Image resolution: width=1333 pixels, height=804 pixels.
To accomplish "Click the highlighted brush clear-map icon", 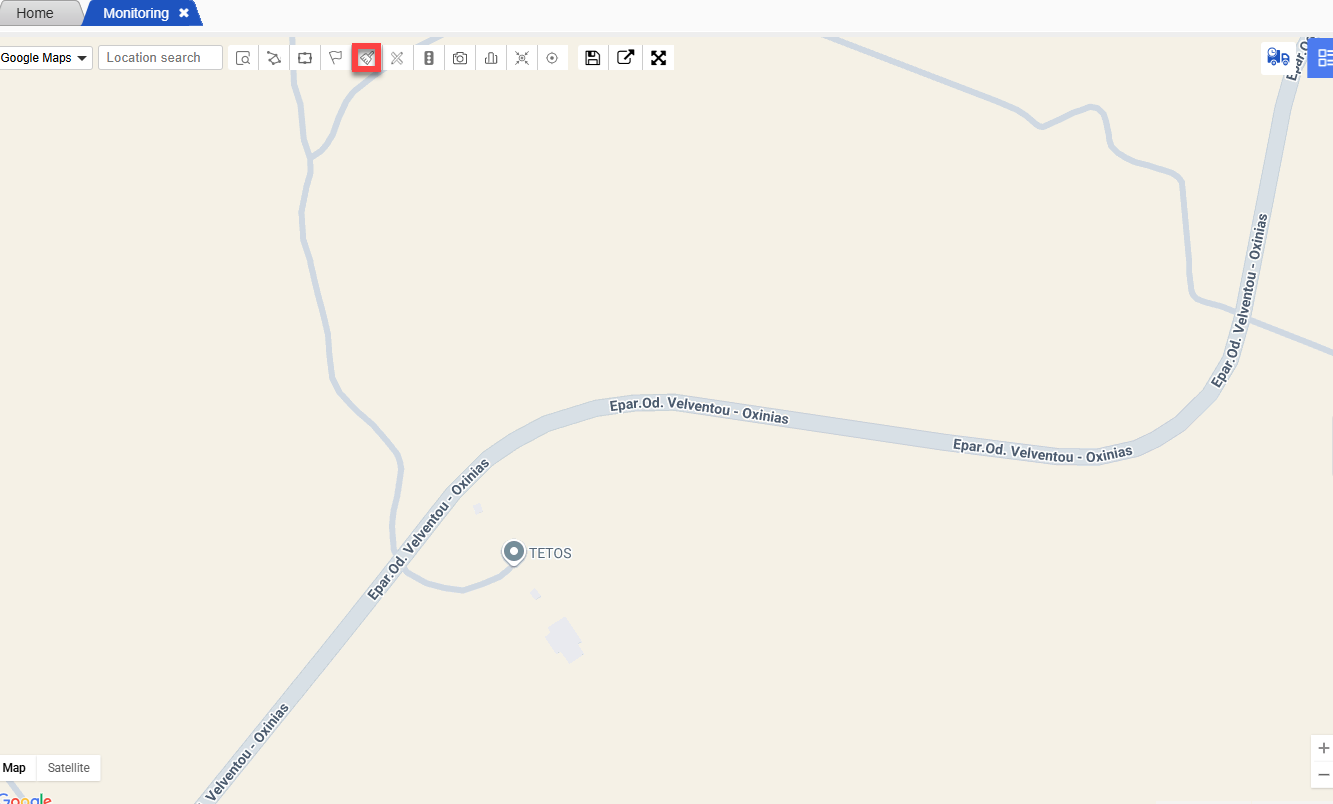I will 367,58.
